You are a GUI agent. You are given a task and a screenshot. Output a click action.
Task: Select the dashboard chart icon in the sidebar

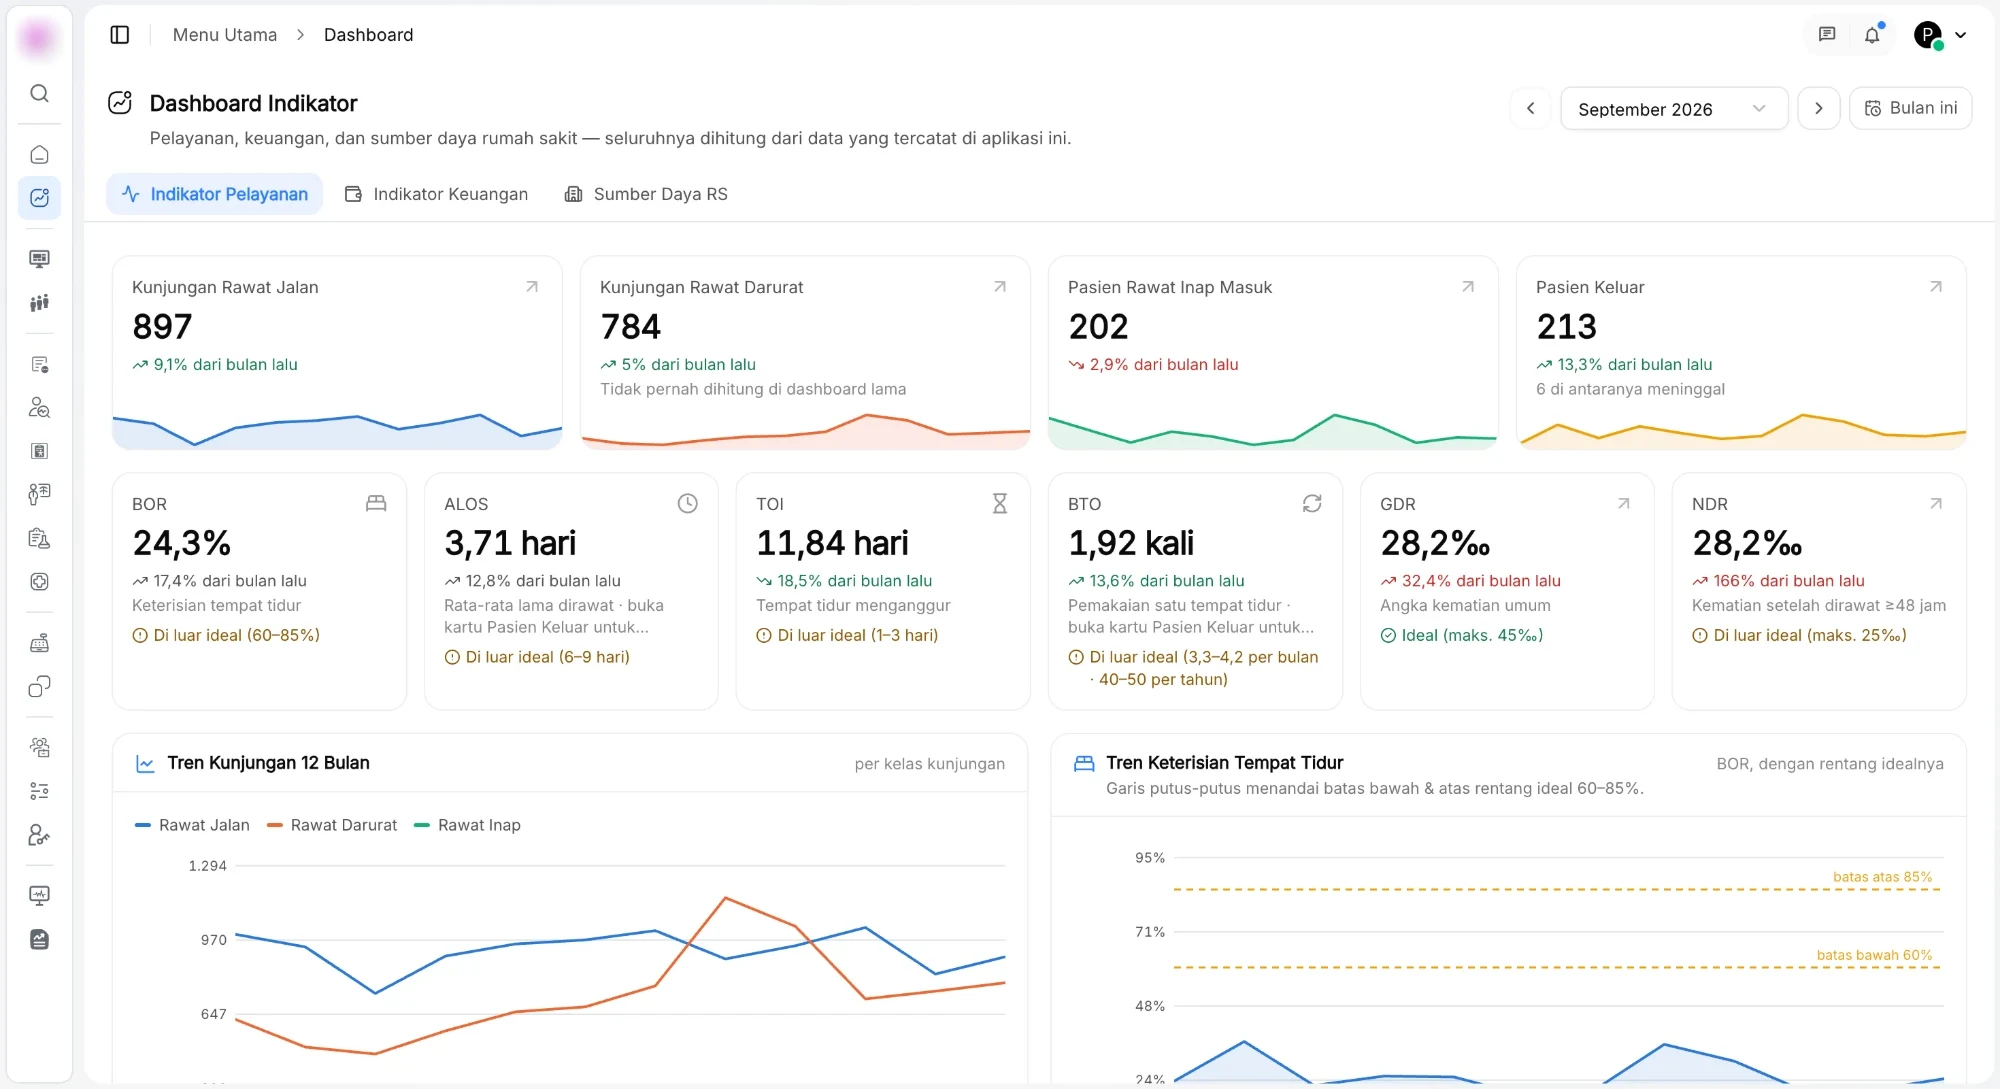(39, 198)
